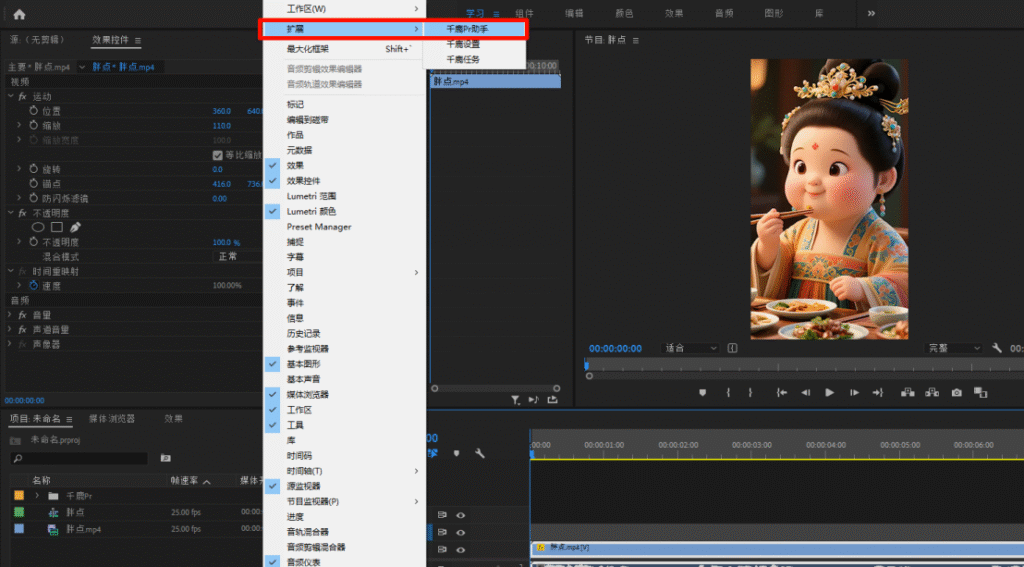Screen dimensions: 1024x567
Task: Click the Home icon at top left
Action: (x=19, y=14)
